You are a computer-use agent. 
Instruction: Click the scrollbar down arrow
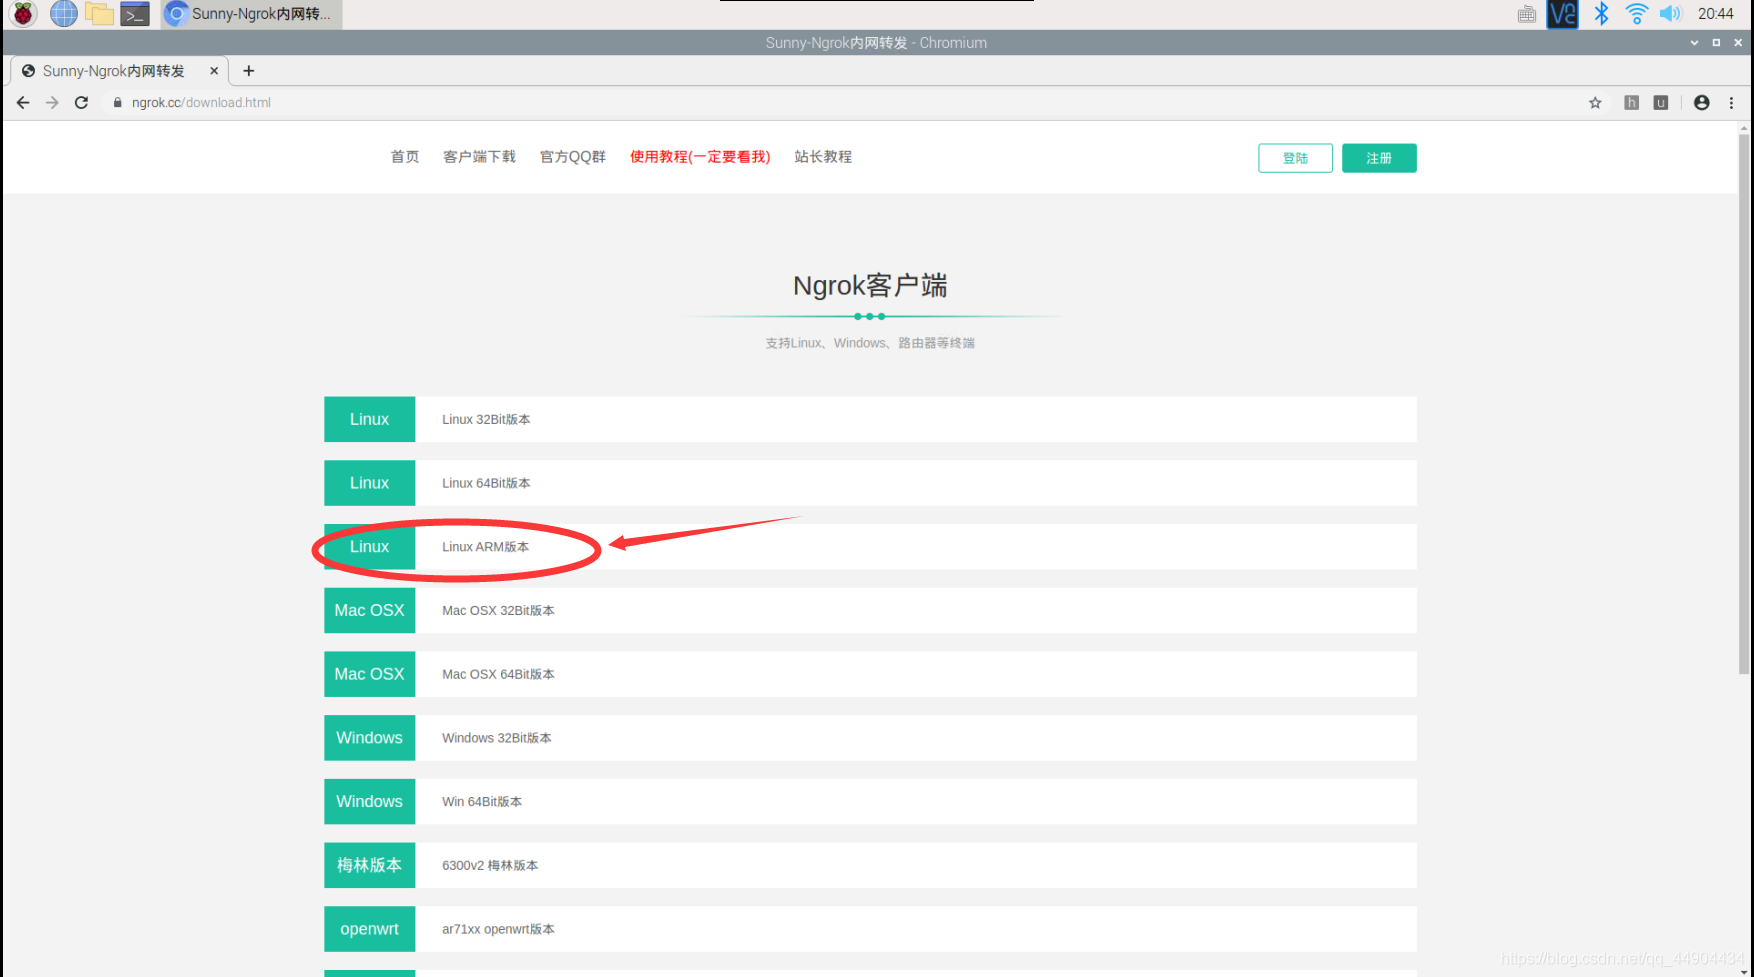[x=1744, y=970]
